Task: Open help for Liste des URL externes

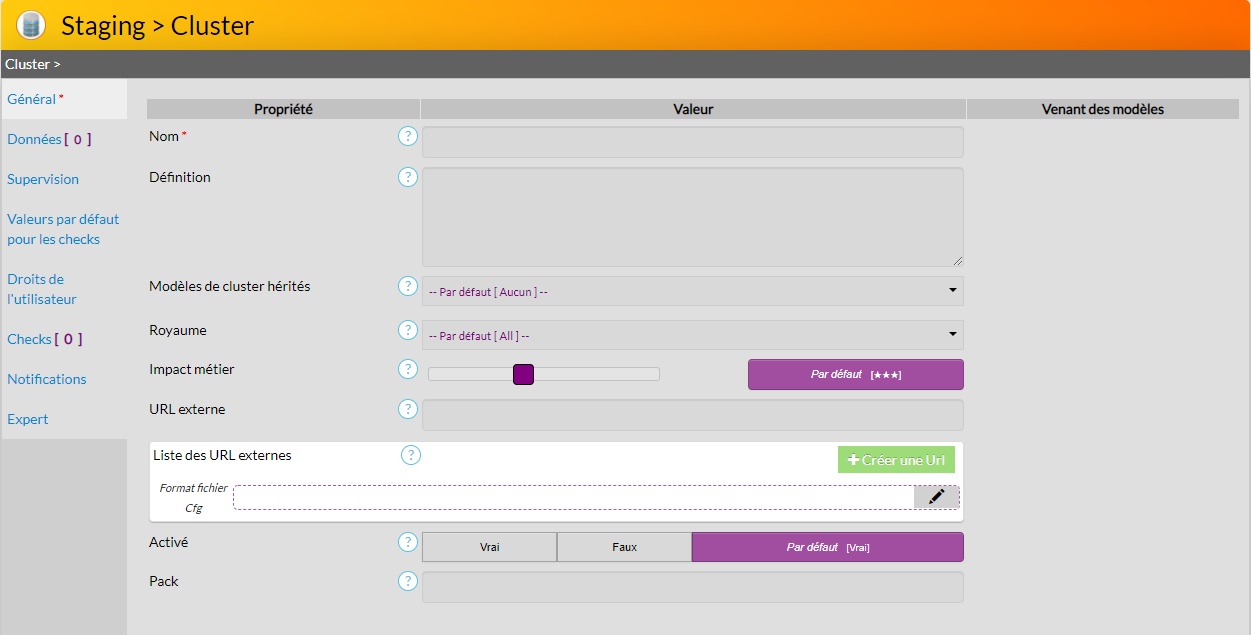Action: (x=410, y=455)
